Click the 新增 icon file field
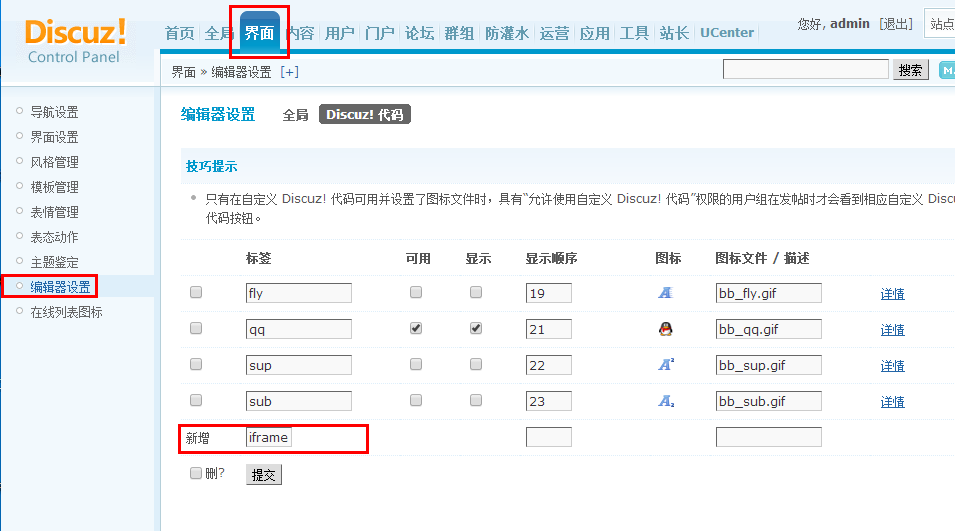The height and width of the screenshot is (531, 955). point(769,437)
